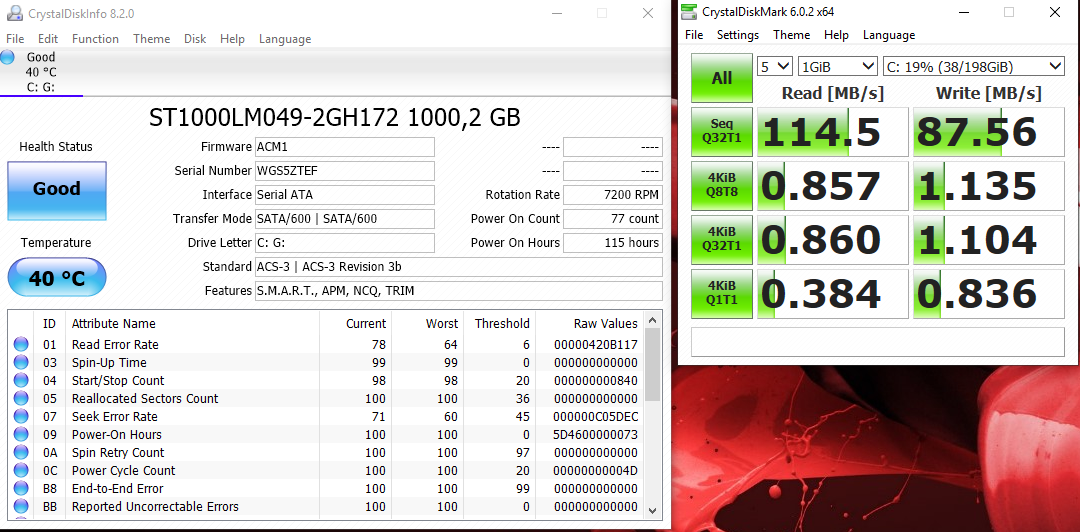Run the 4KiB Q8T8 benchmark
The height and width of the screenshot is (532, 1080).
point(721,186)
